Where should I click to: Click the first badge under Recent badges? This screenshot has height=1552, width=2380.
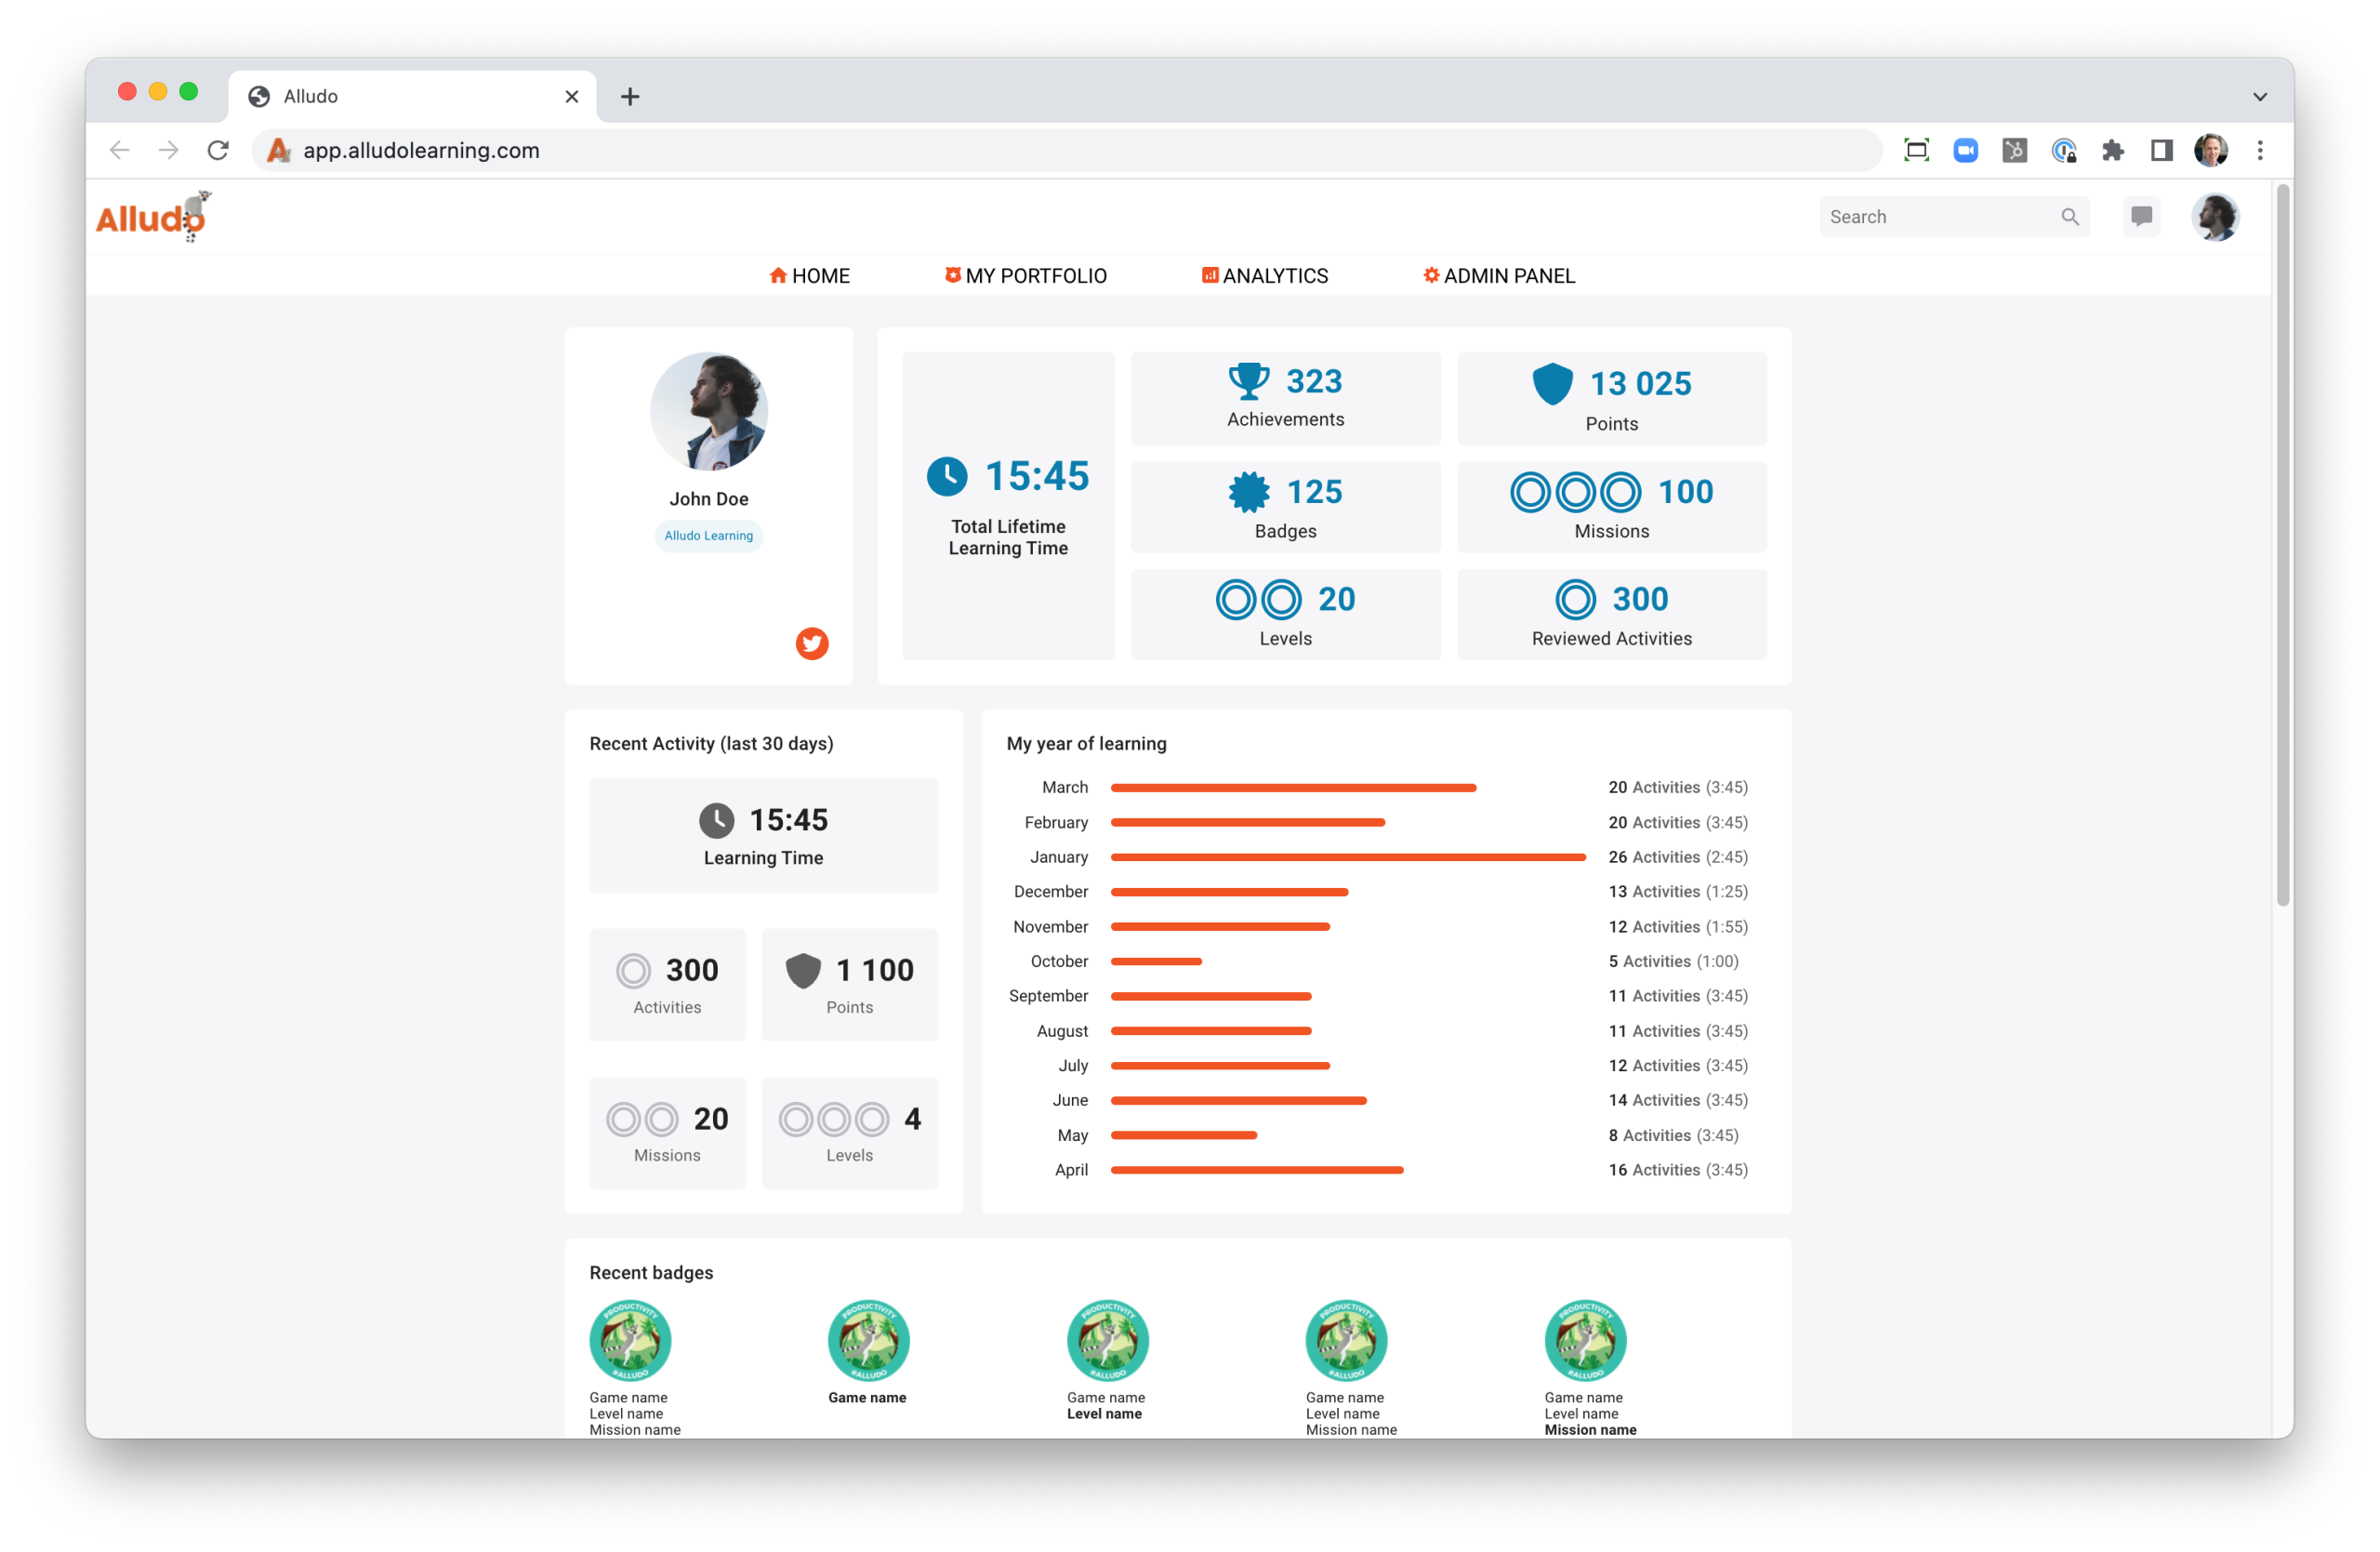pos(630,1340)
